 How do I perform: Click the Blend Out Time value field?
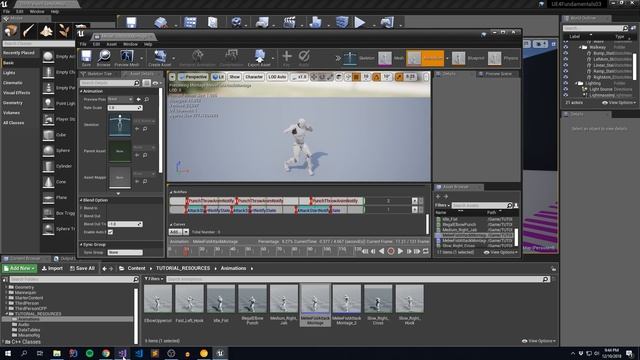[x=125, y=224]
